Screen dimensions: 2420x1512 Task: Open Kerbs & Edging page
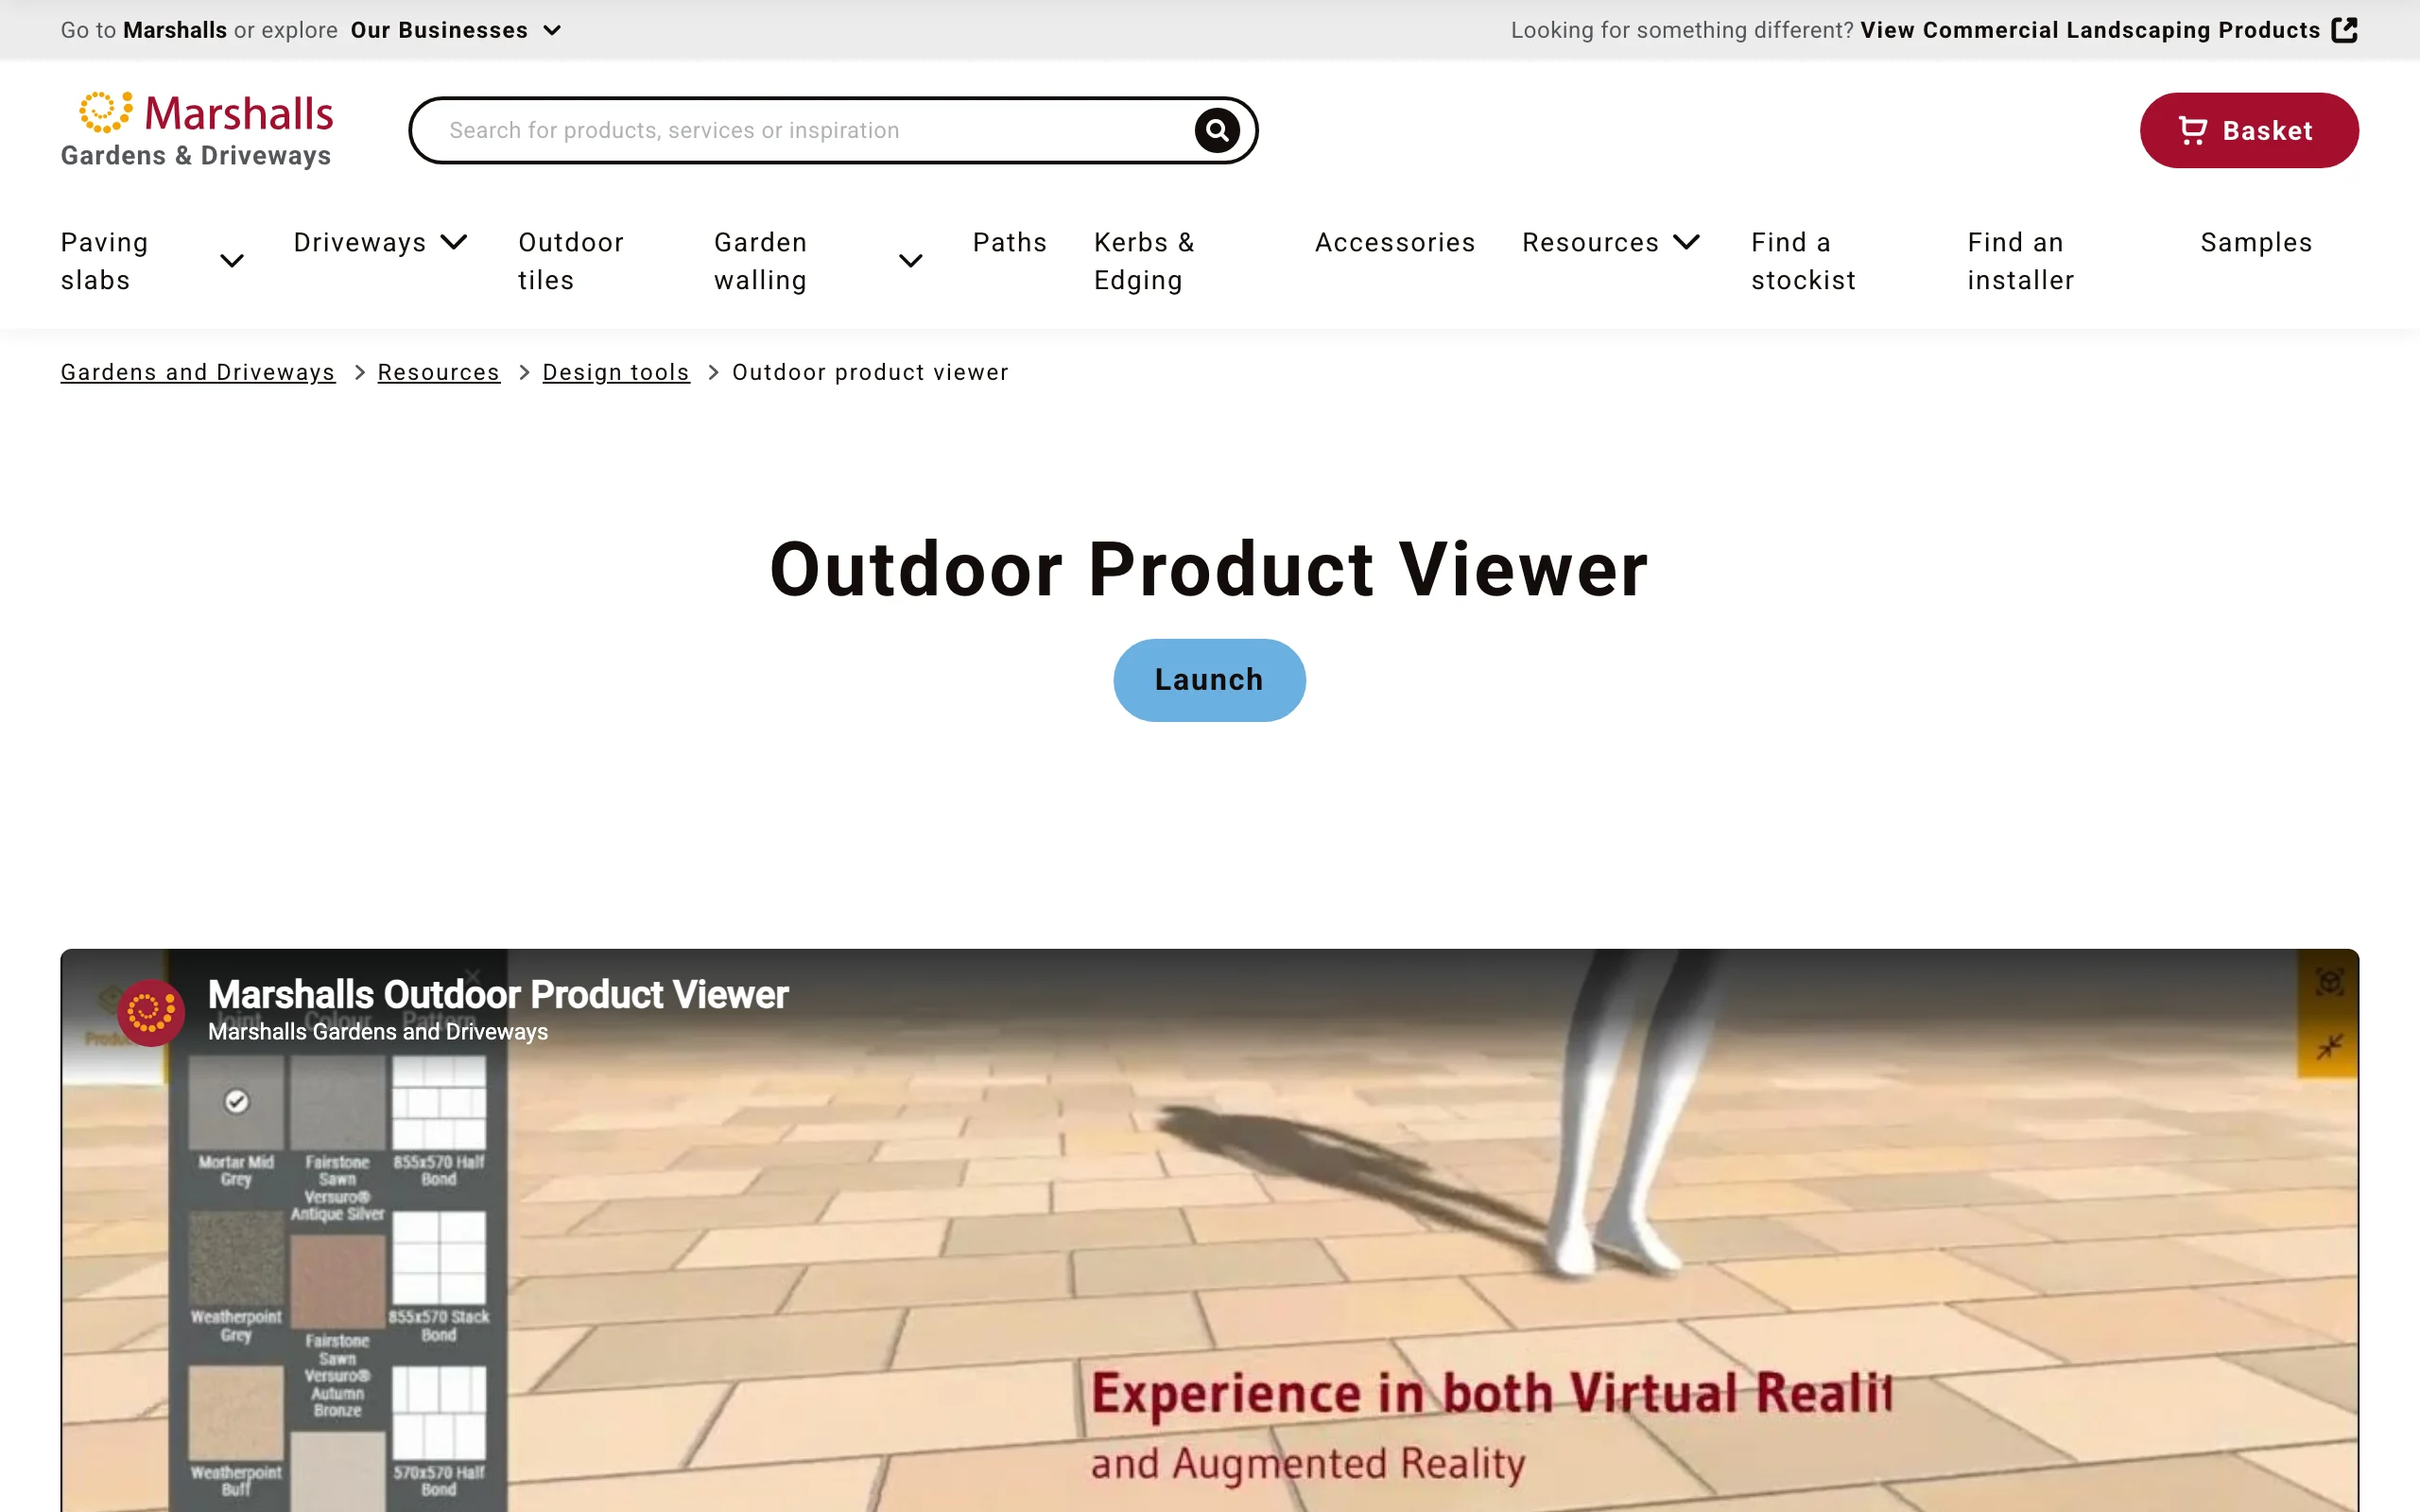(1144, 261)
